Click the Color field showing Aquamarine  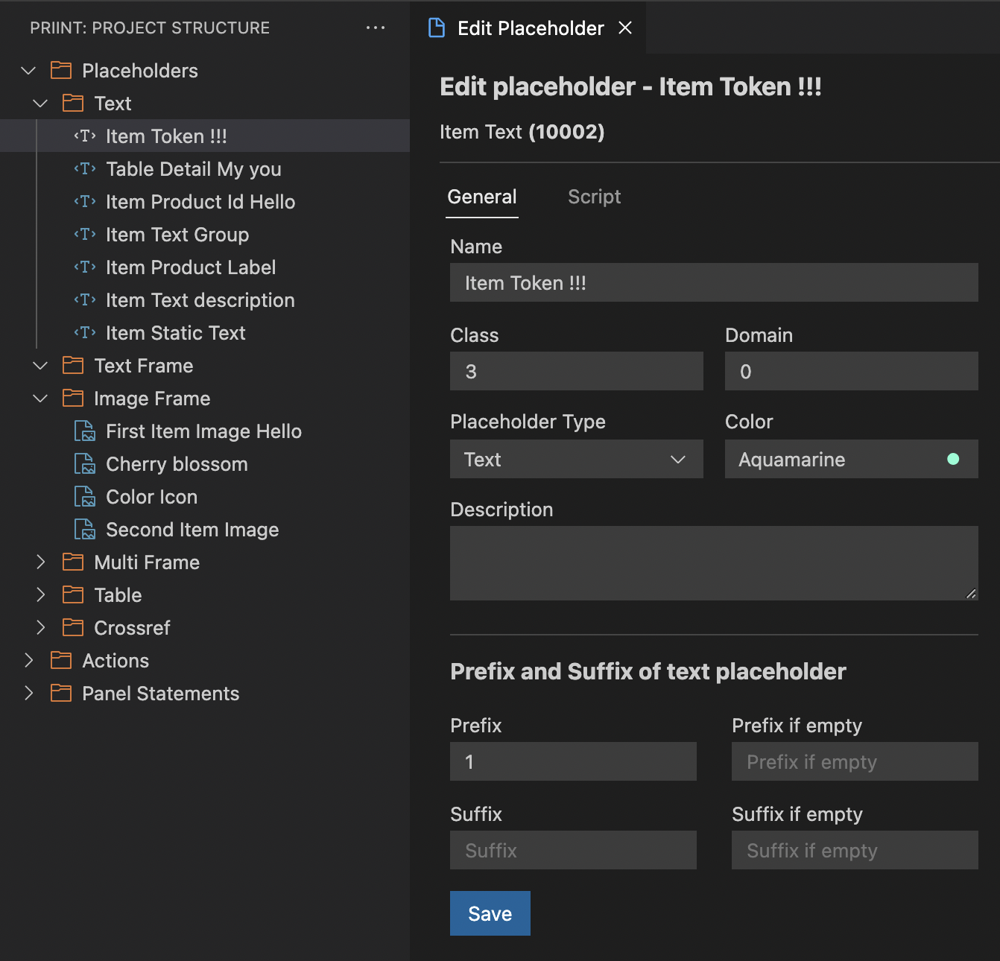[x=851, y=459]
